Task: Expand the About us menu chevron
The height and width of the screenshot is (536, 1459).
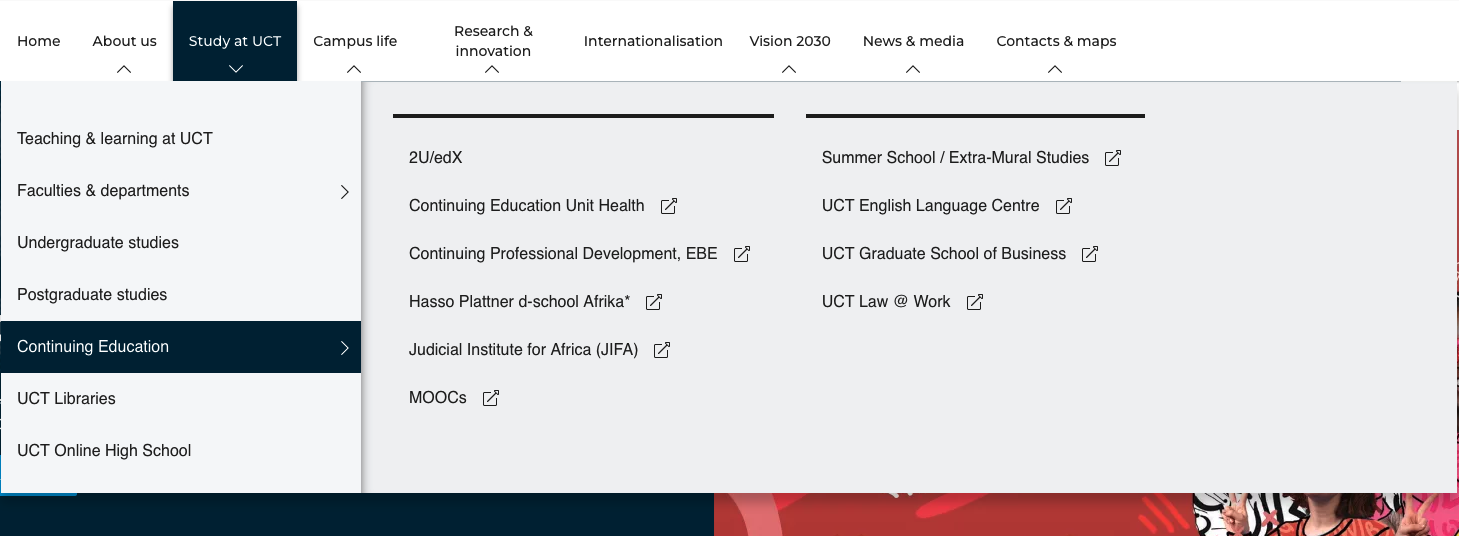Action: click(x=124, y=69)
